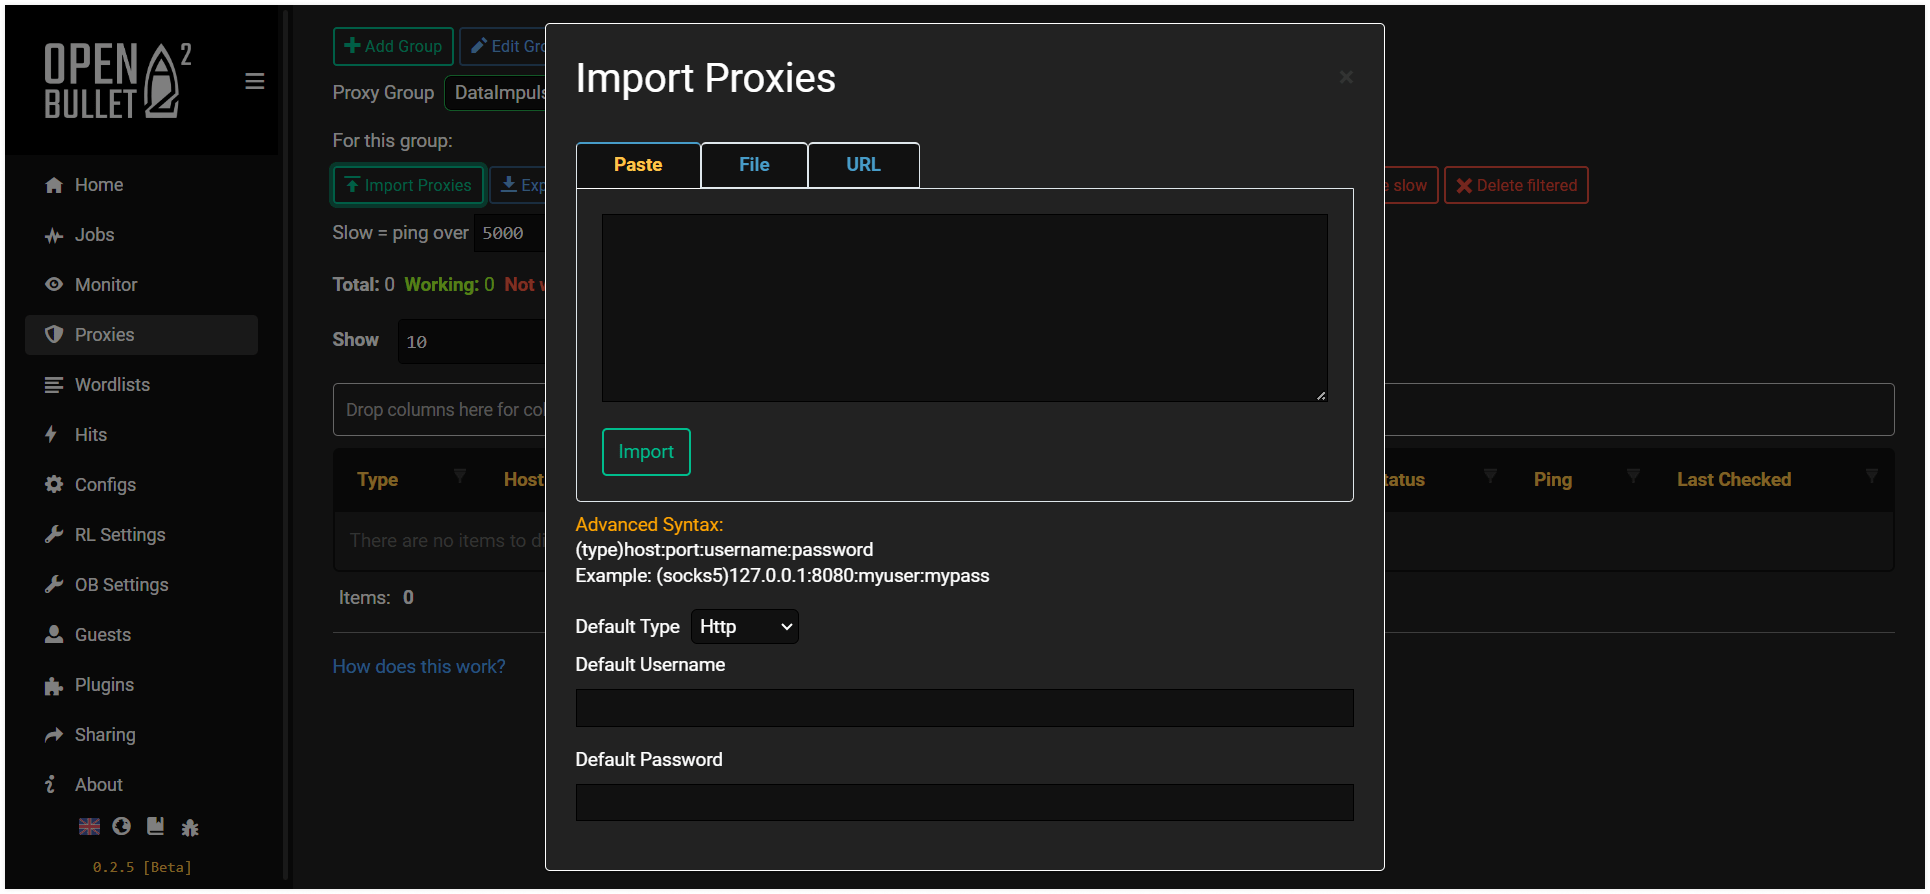Click inside the Default Username field
This screenshot has width=1930, height=894.
coord(963,707)
